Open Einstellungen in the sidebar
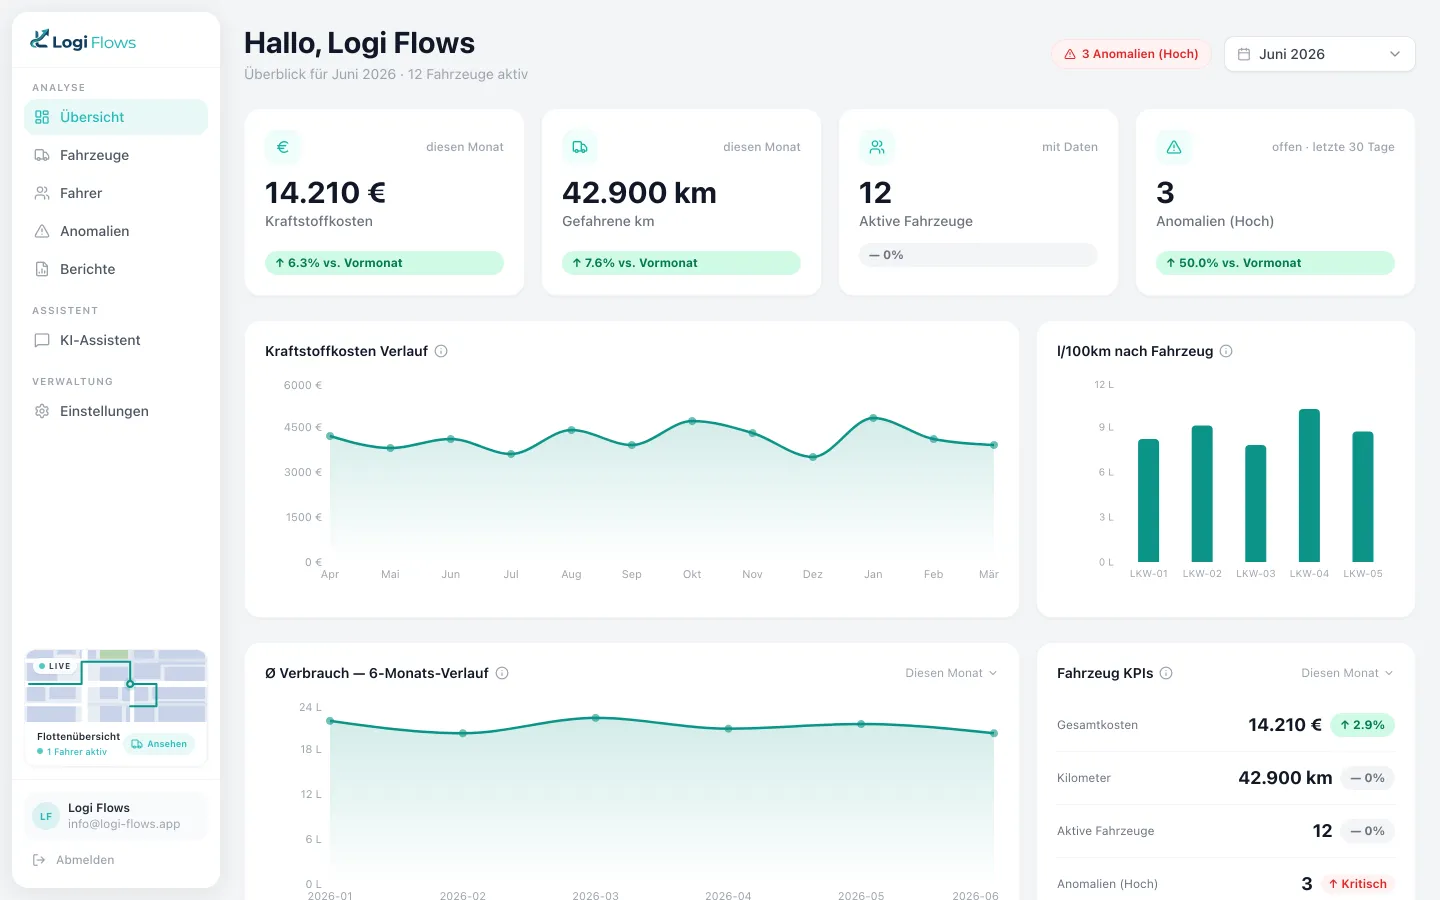 click(116, 411)
